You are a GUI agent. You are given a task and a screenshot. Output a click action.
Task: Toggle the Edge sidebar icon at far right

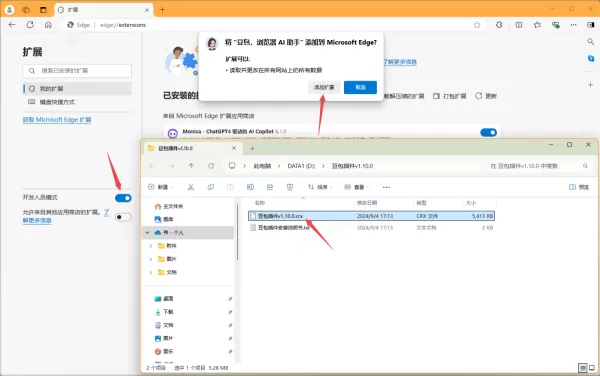click(590, 25)
